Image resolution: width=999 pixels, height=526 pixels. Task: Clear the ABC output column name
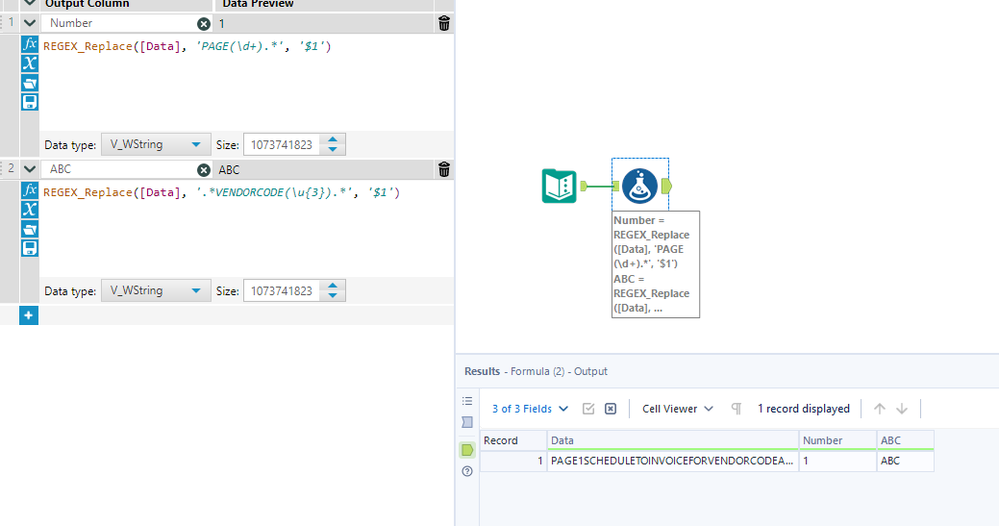[x=203, y=170]
